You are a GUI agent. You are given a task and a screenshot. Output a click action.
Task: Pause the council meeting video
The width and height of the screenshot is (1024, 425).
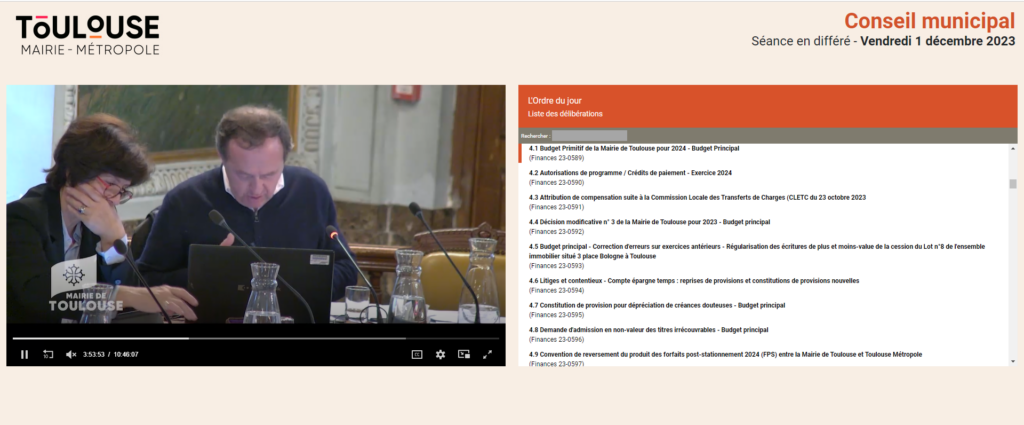[24, 354]
